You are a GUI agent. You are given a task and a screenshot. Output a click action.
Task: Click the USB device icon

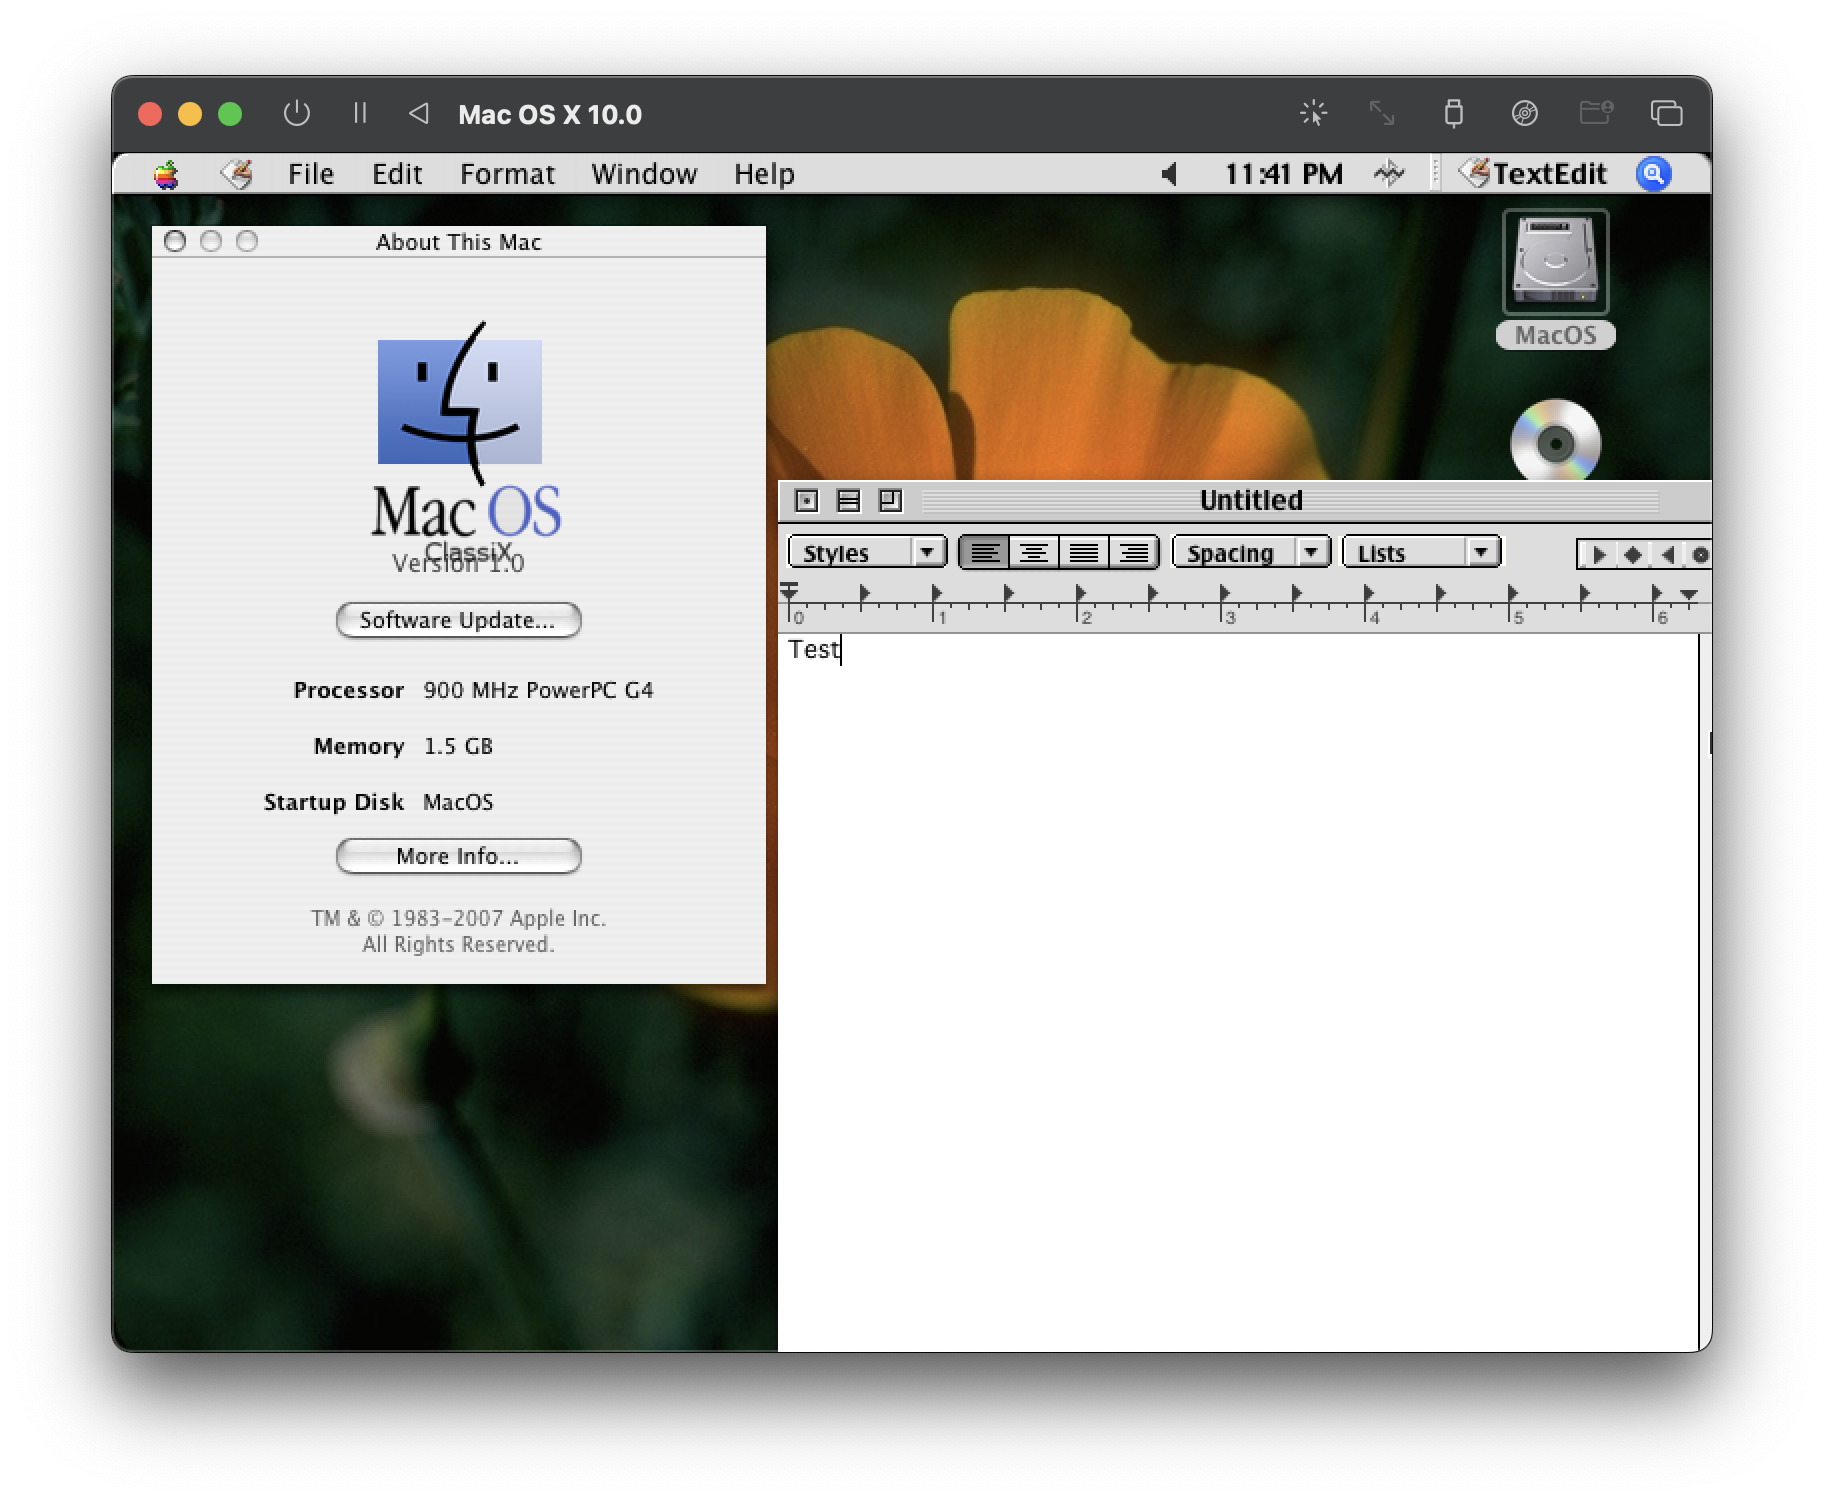[x=1454, y=113]
